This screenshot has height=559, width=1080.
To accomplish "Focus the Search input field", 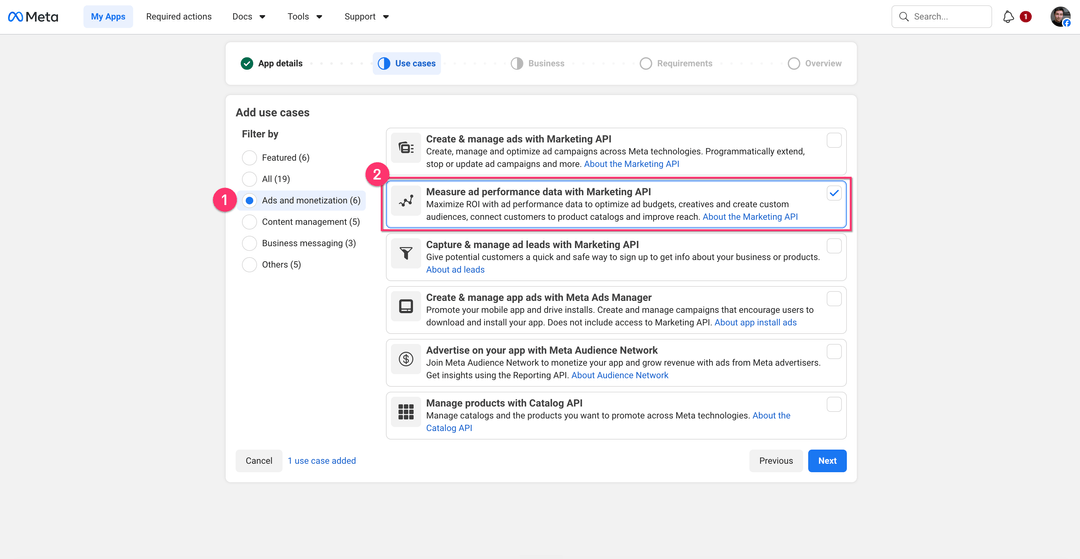I will click(x=942, y=17).
